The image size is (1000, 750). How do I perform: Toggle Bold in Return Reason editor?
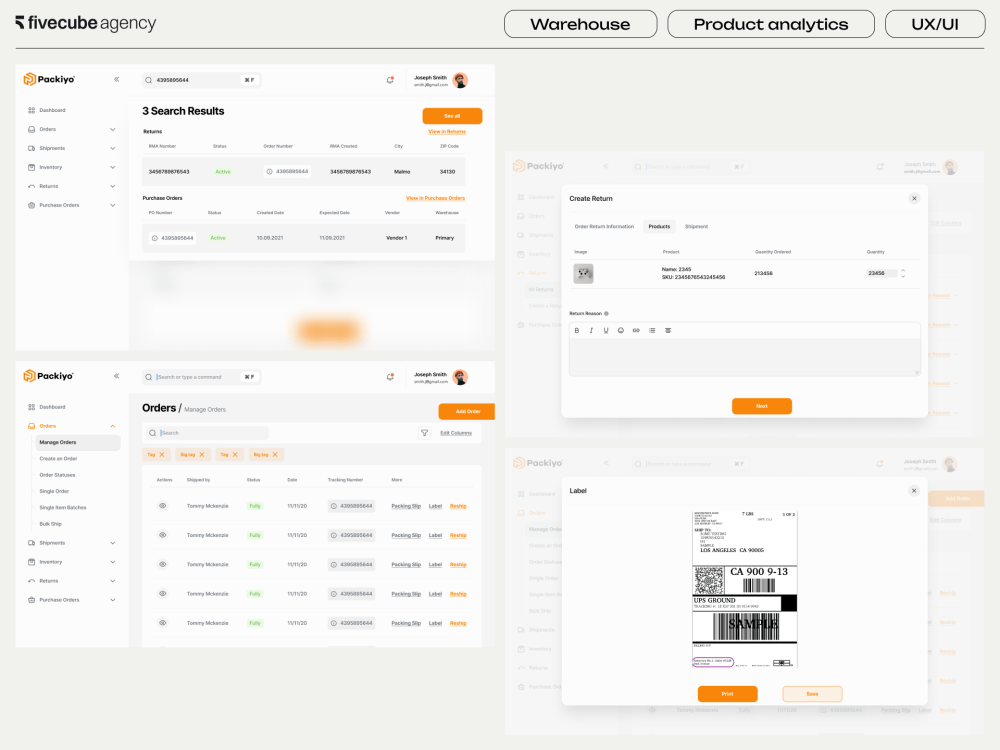(x=577, y=330)
